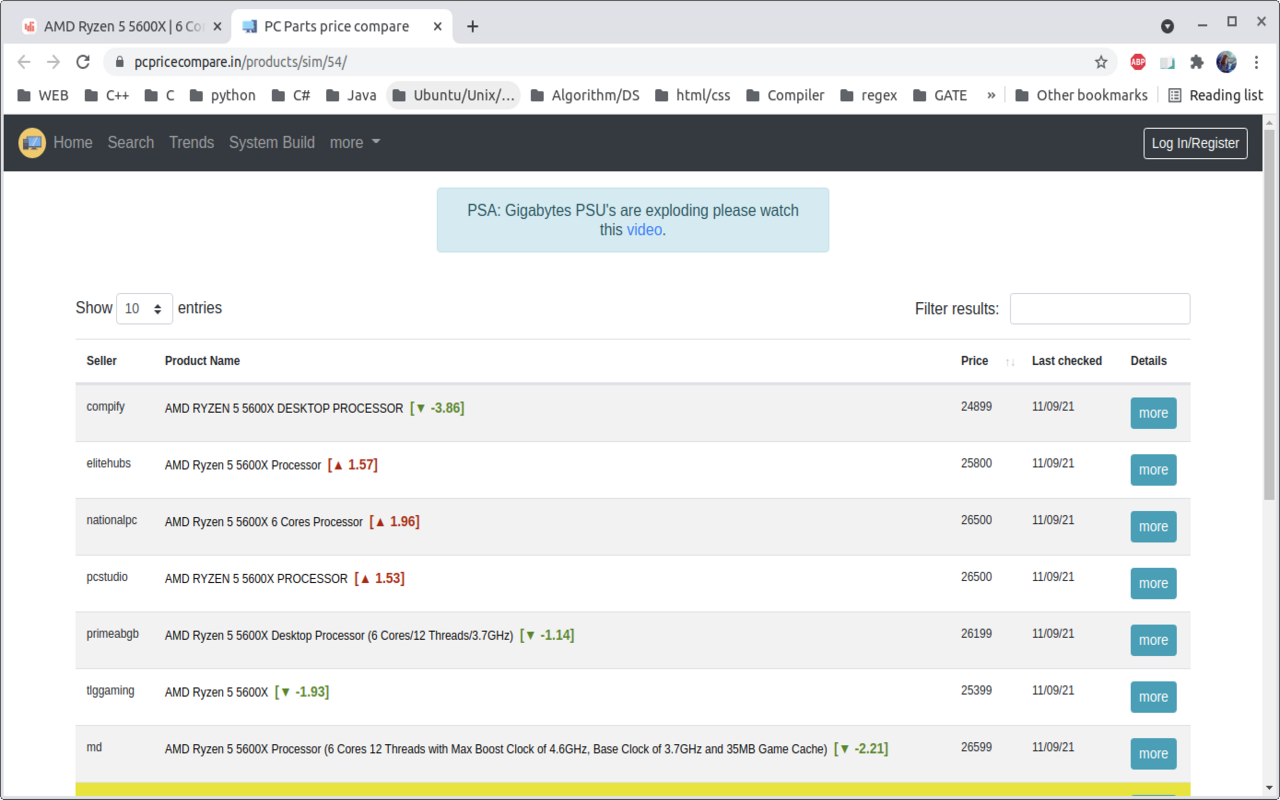Go back to the previous page
The image size is (1280, 800).
[25, 62]
